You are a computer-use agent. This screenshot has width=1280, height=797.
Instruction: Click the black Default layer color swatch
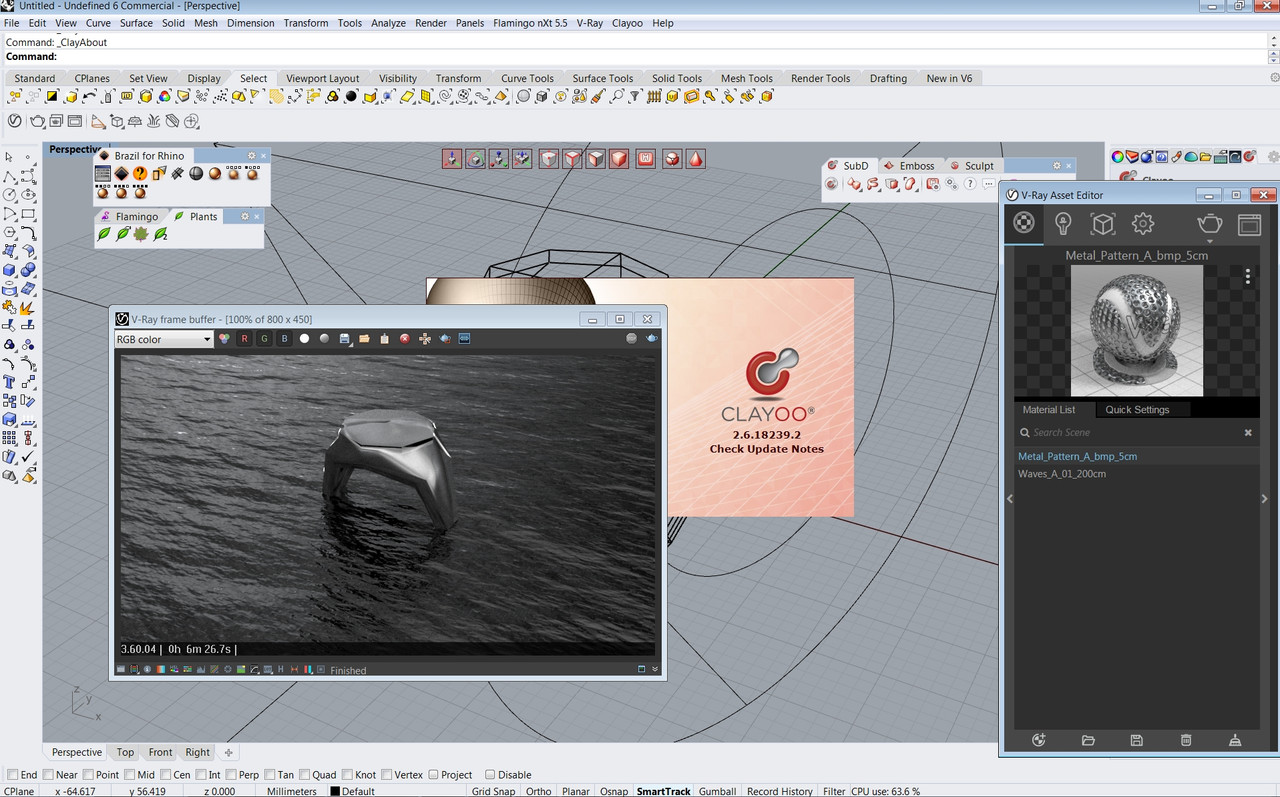[335, 792]
